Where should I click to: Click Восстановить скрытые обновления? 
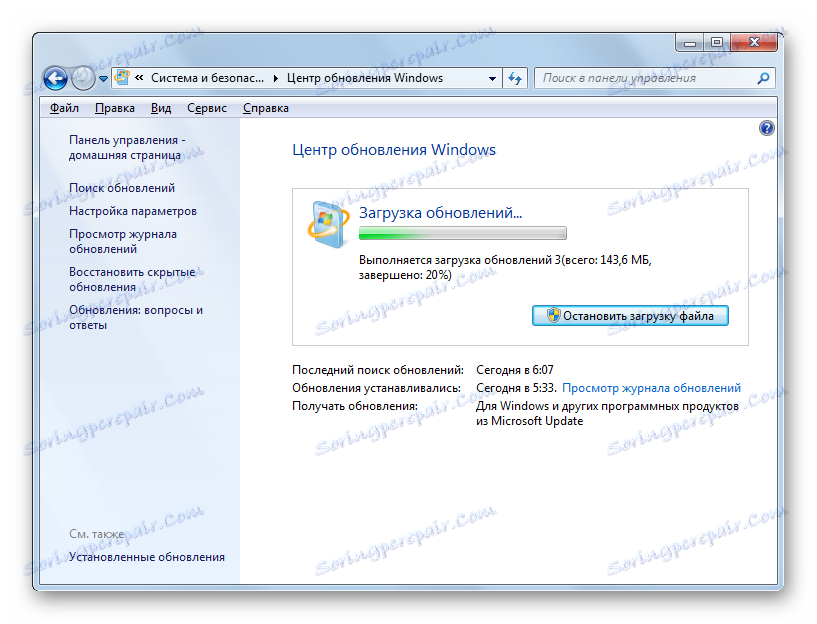(132, 280)
